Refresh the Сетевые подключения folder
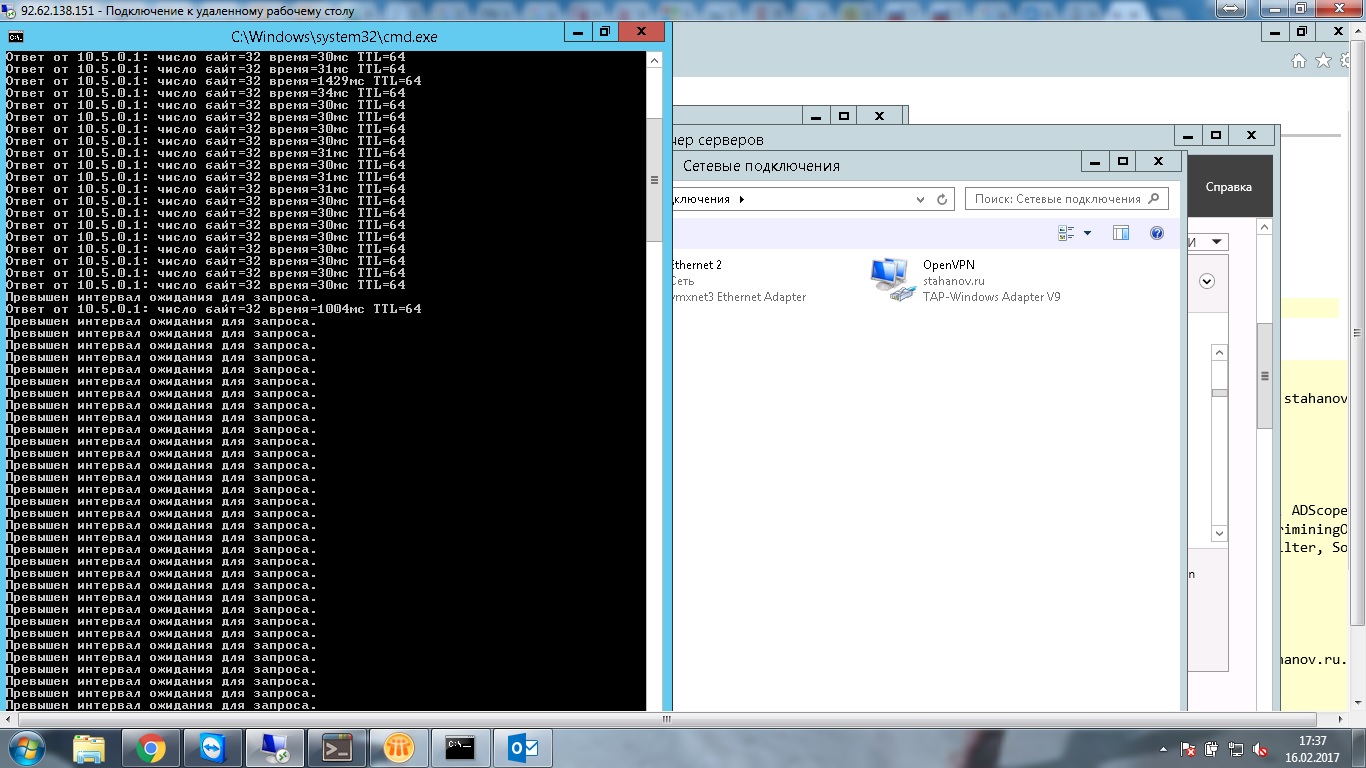 pyautogui.click(x=942, y=199)
